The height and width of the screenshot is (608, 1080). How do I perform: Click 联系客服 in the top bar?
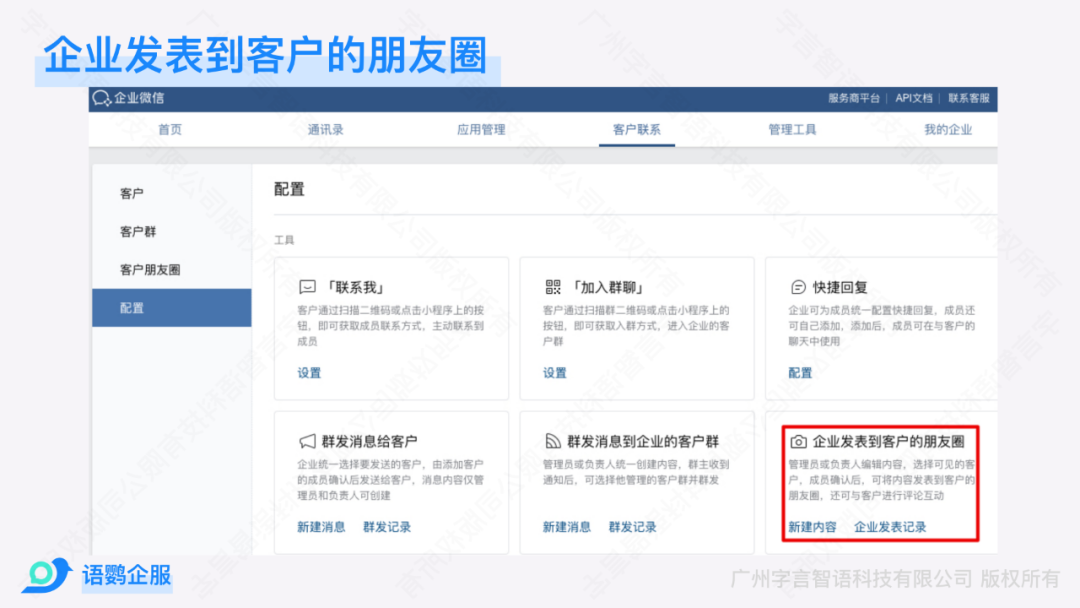[x=968, y=98]
